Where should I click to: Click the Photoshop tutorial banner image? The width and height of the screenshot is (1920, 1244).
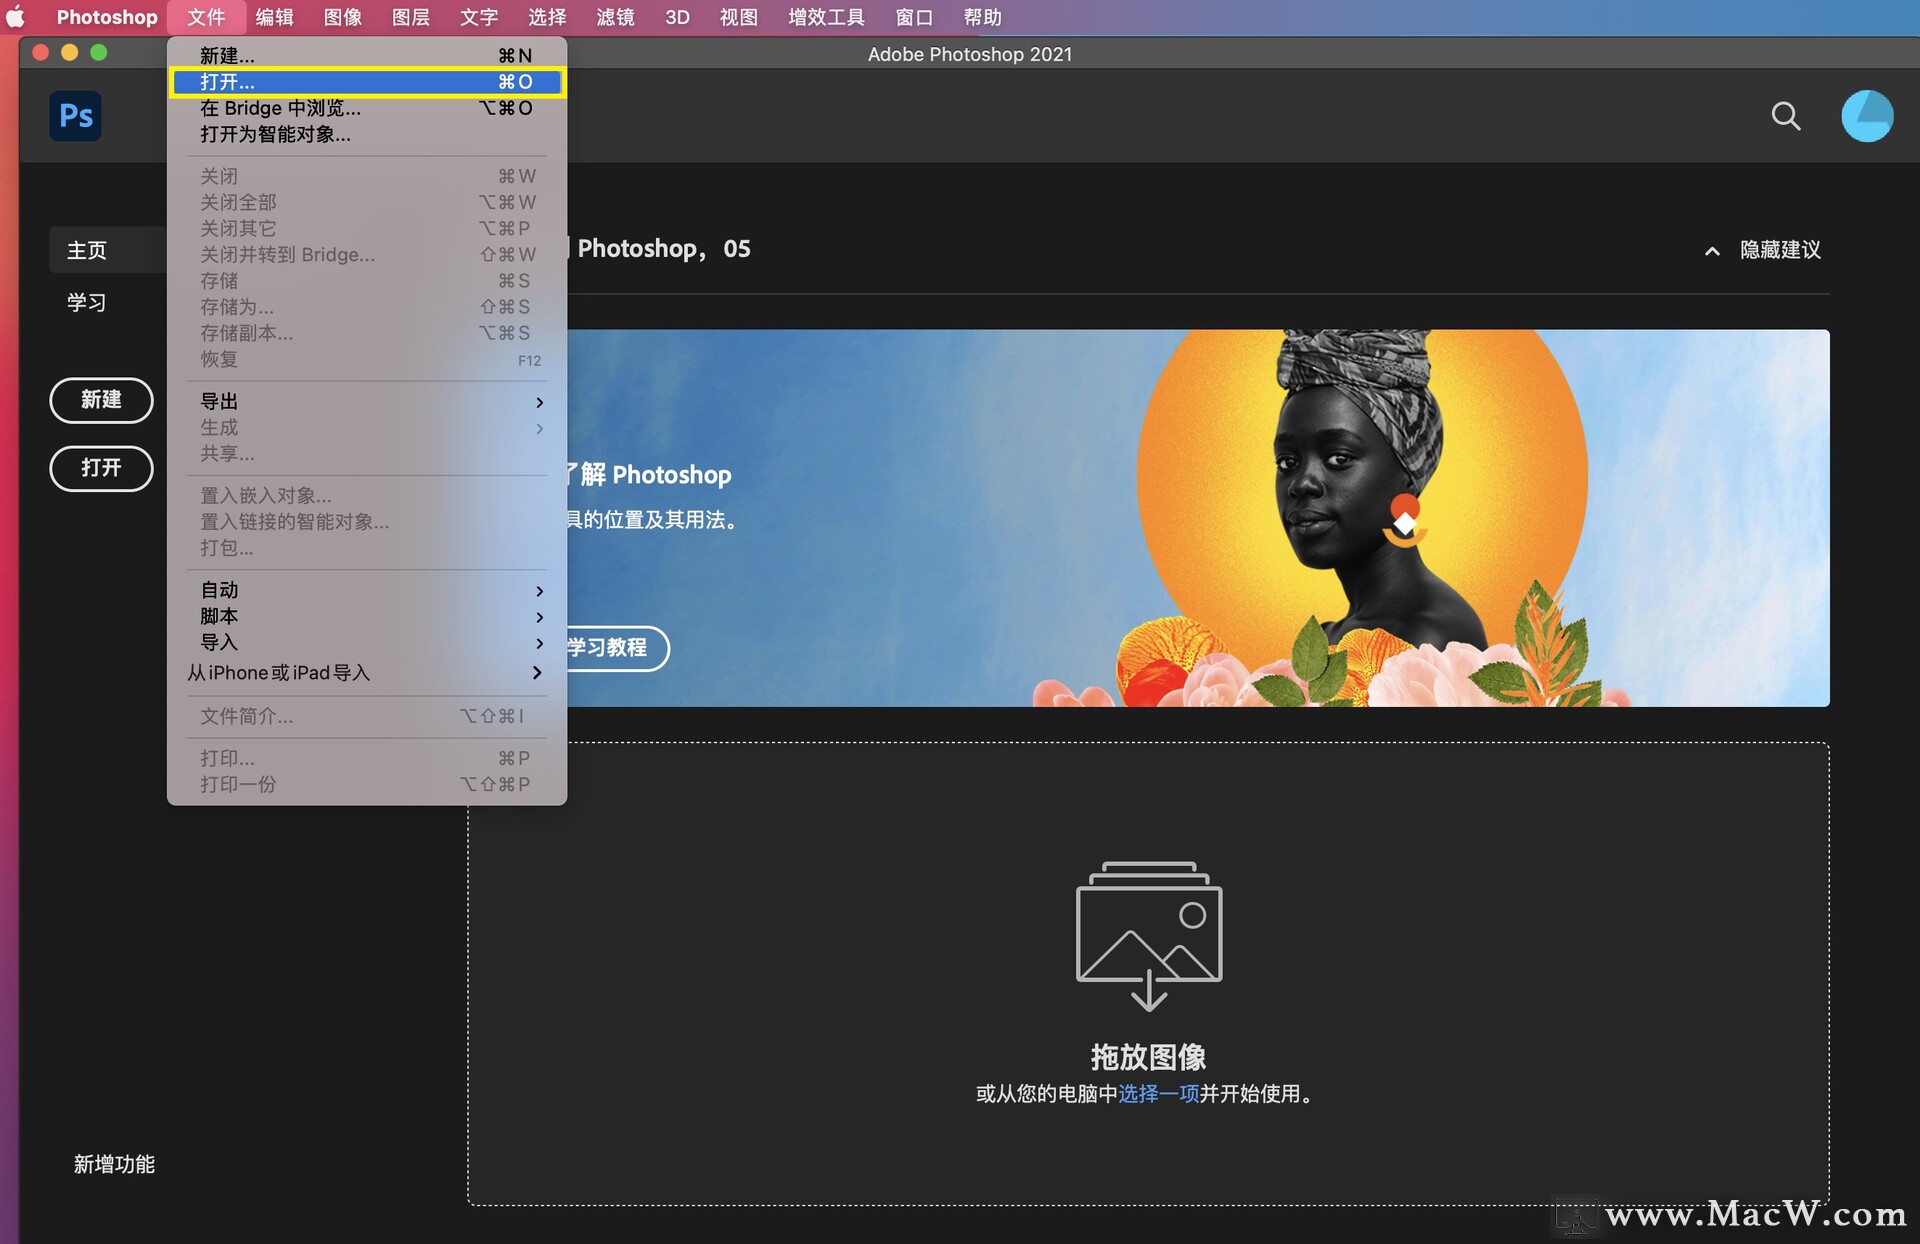[x=1198, y=518]
